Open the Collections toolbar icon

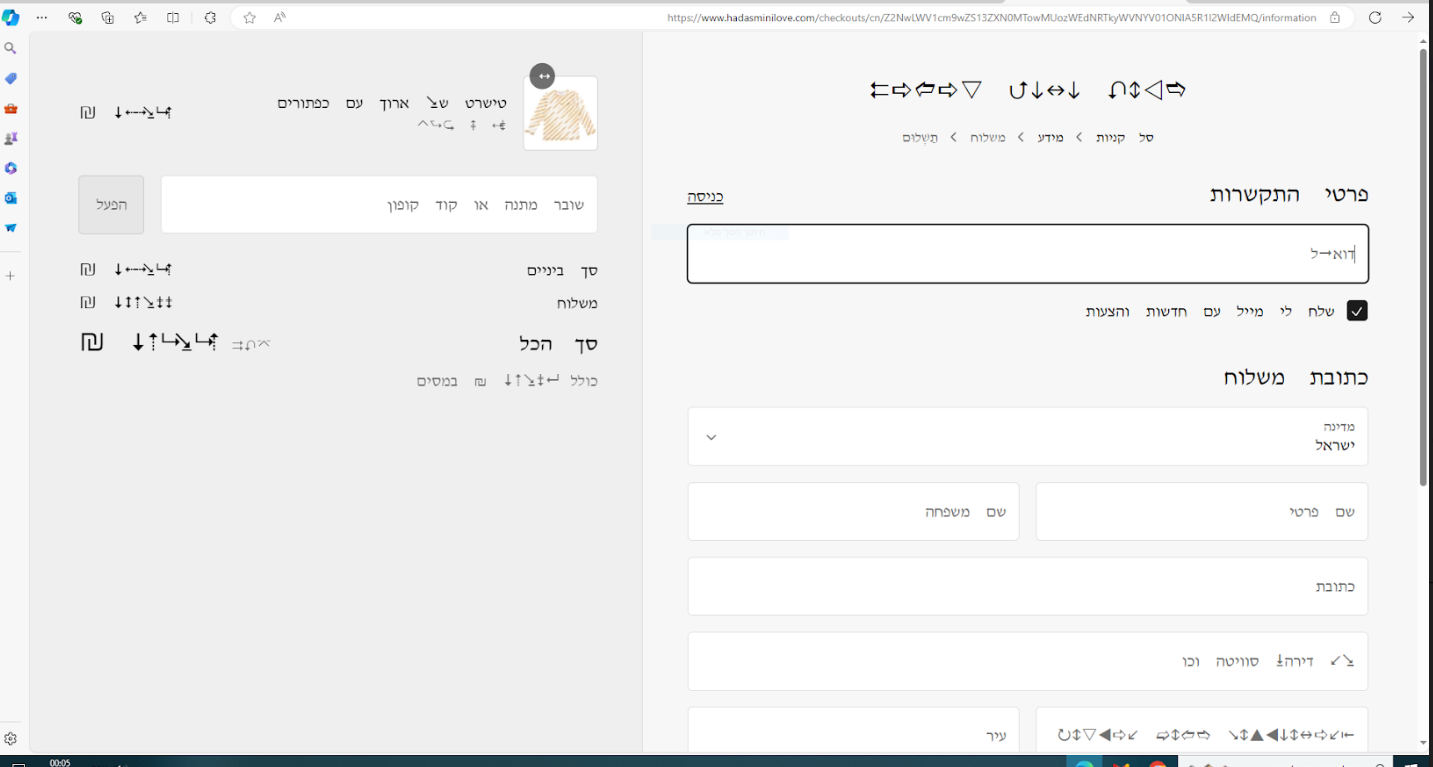(108, 18)
